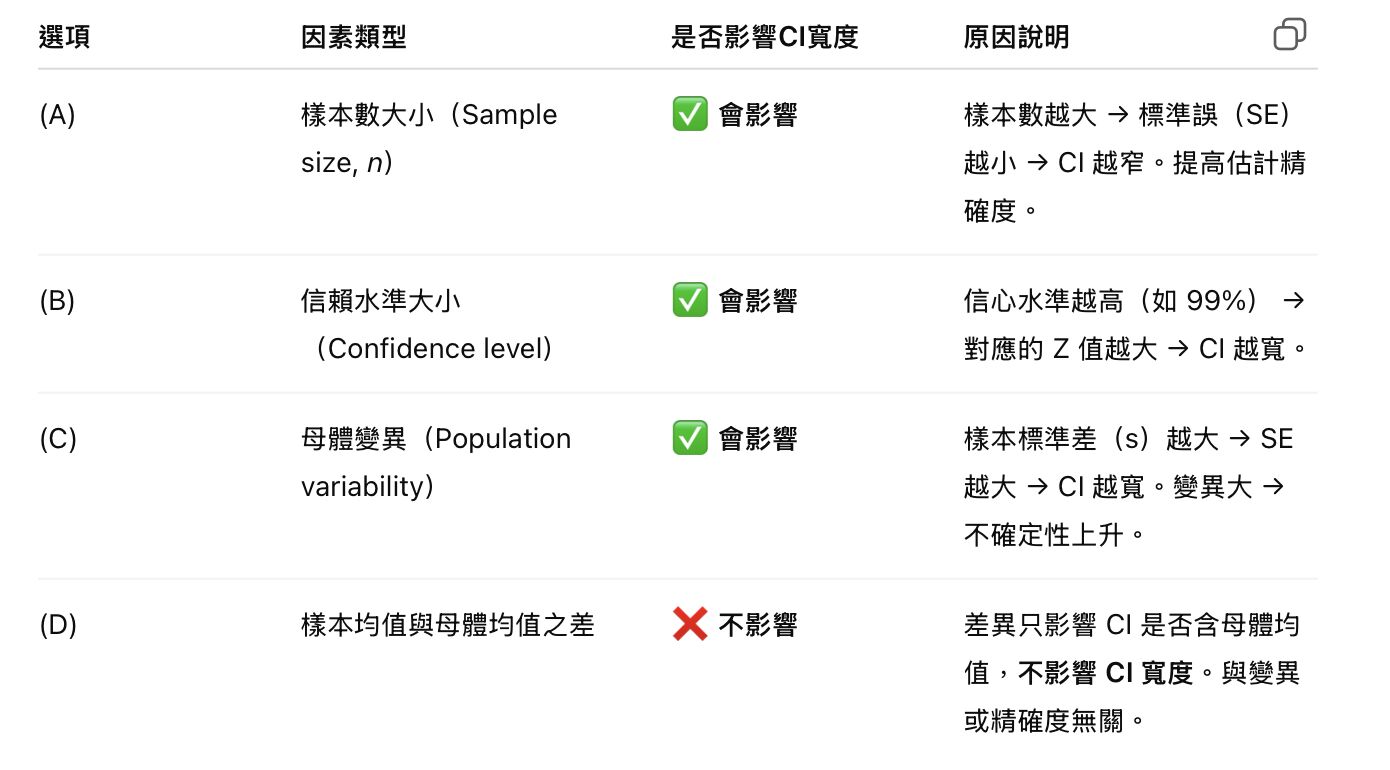1390x770 pixels.
Task: Click the red X mark in row (D)
Action: point(689,625)
